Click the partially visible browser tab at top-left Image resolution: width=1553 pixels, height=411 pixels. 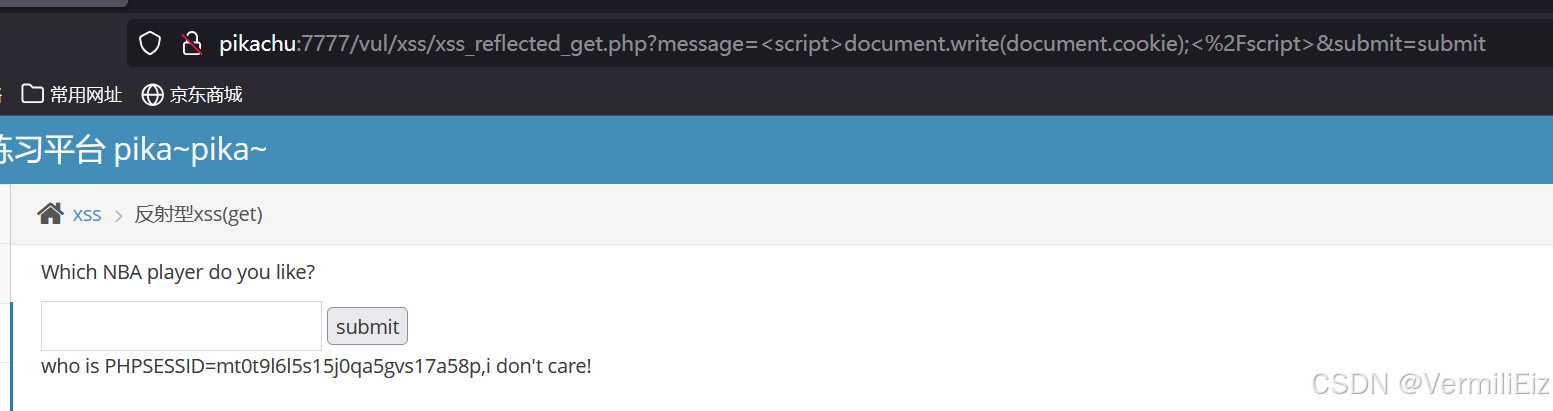pos(60,4)
